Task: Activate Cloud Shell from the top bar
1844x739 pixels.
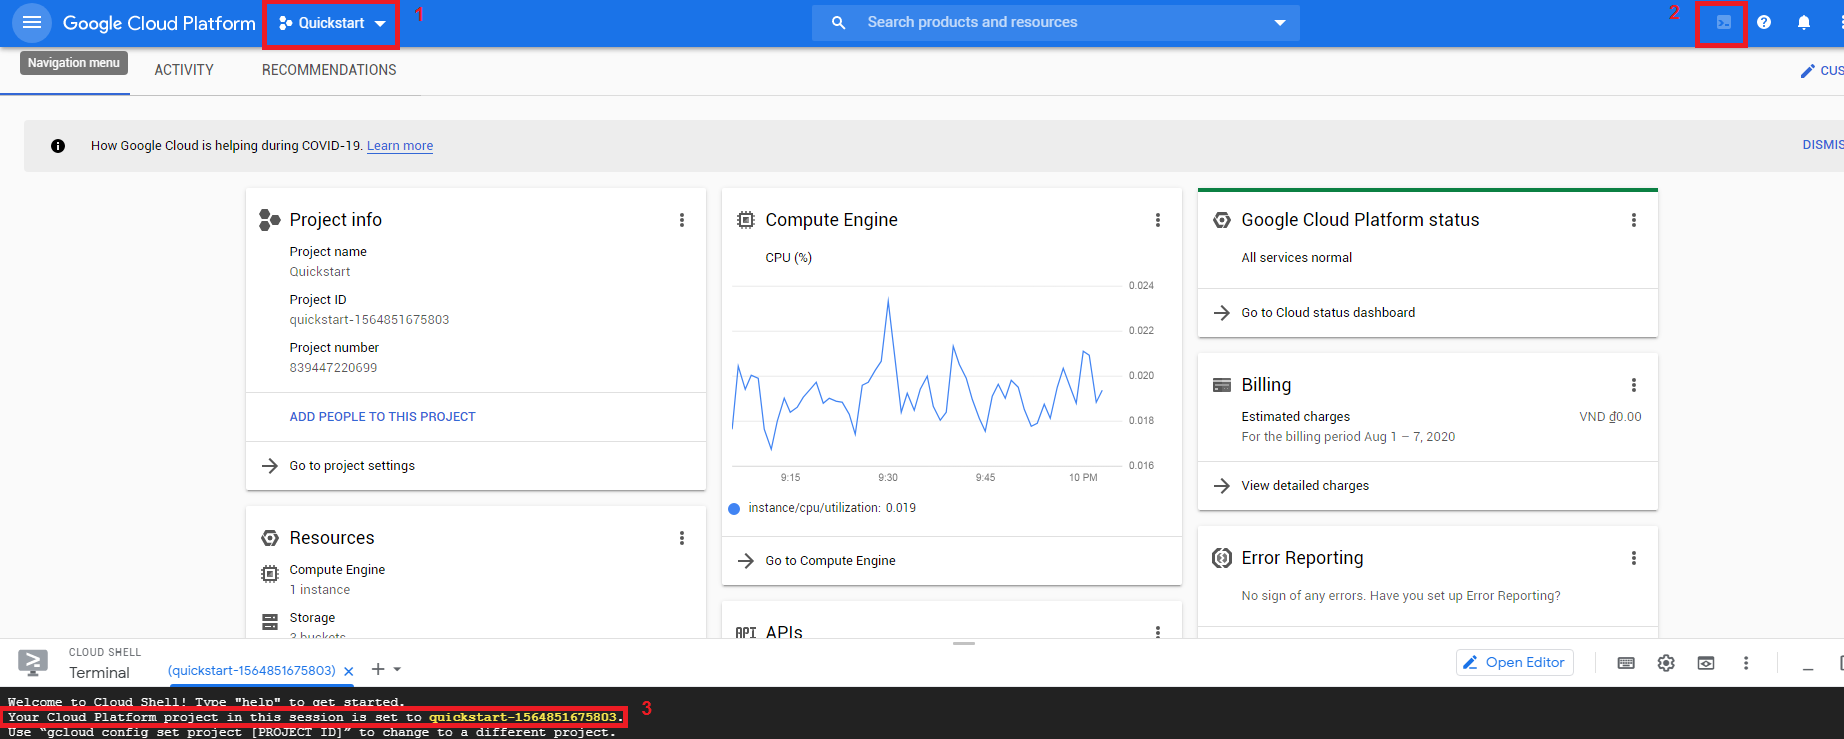Action: (x=1723, y=22)
